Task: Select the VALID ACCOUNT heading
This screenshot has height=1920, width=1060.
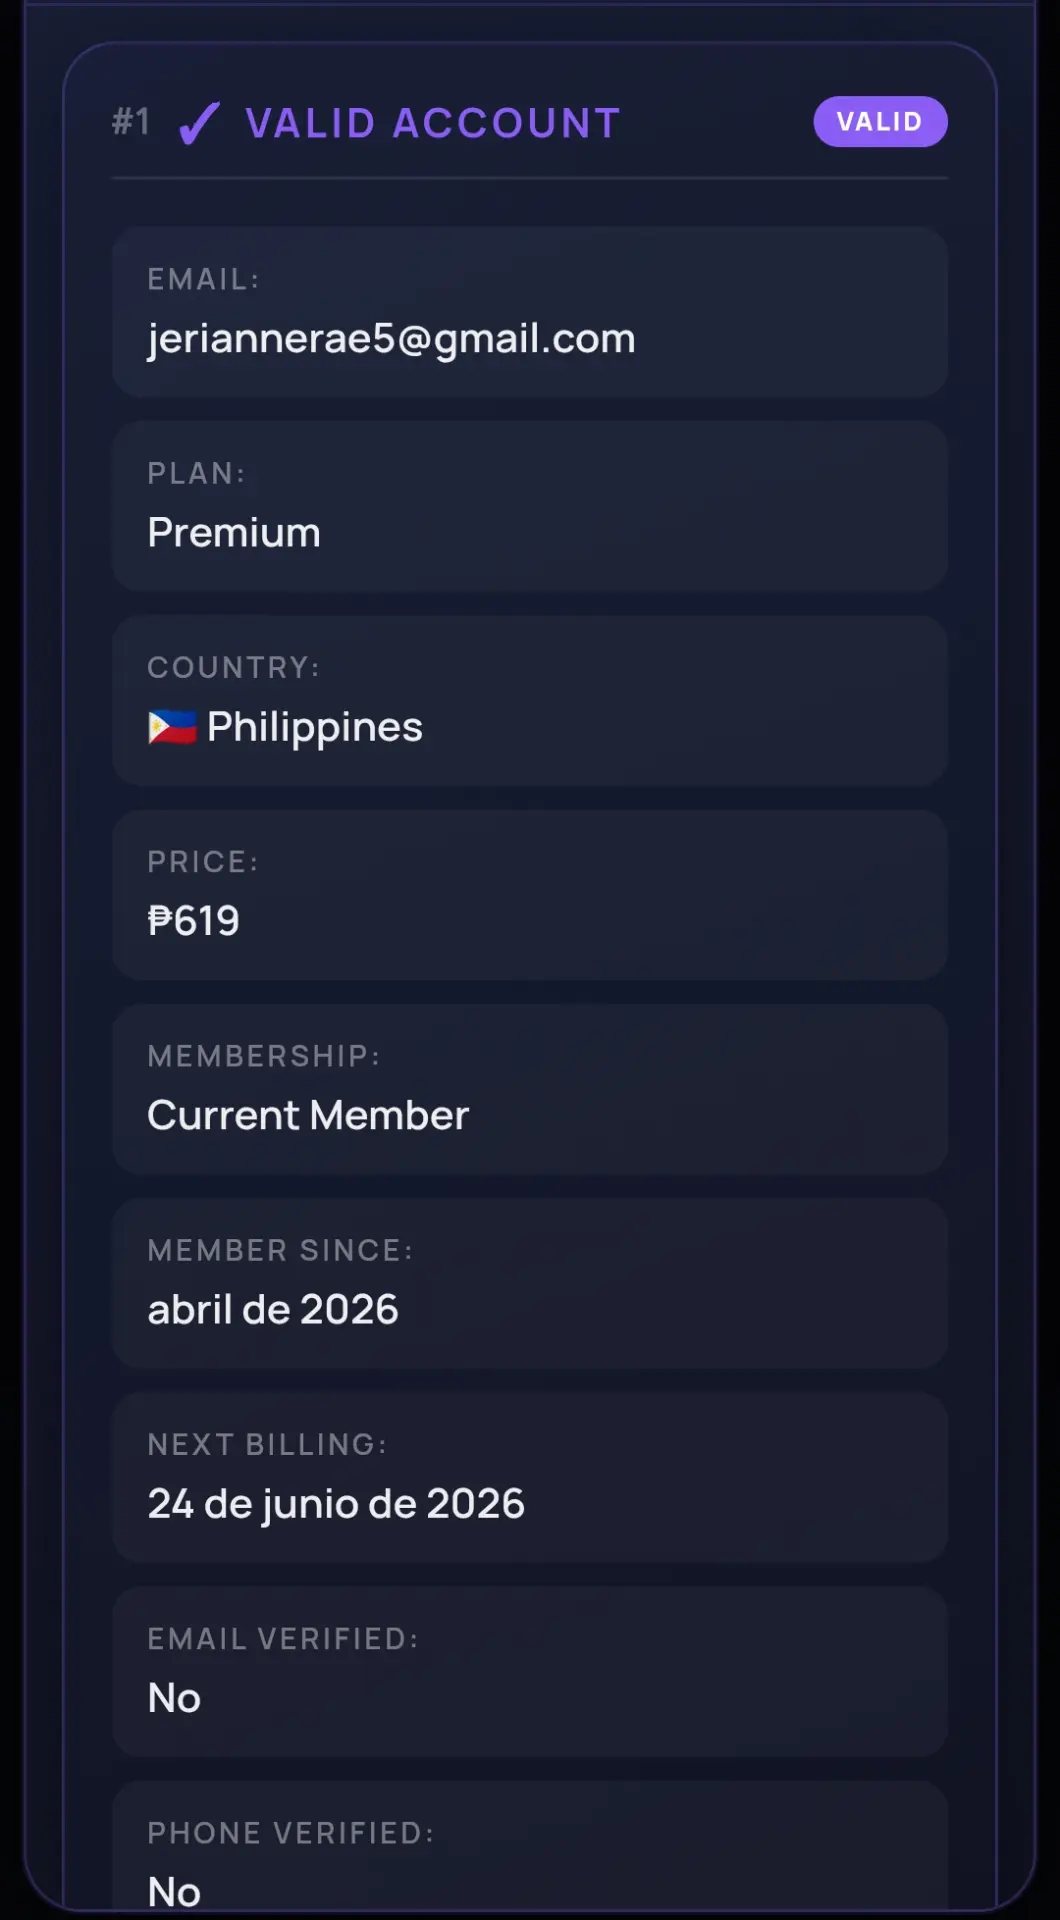Action: click(433, 123)
